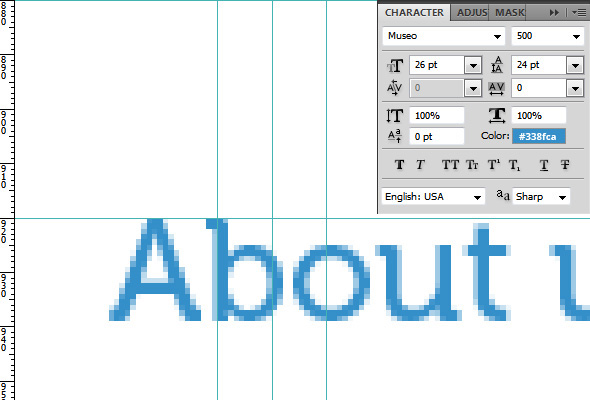Apply Strikethrough text style
Screen dimensions: 590x400
[x=565, y=164]
